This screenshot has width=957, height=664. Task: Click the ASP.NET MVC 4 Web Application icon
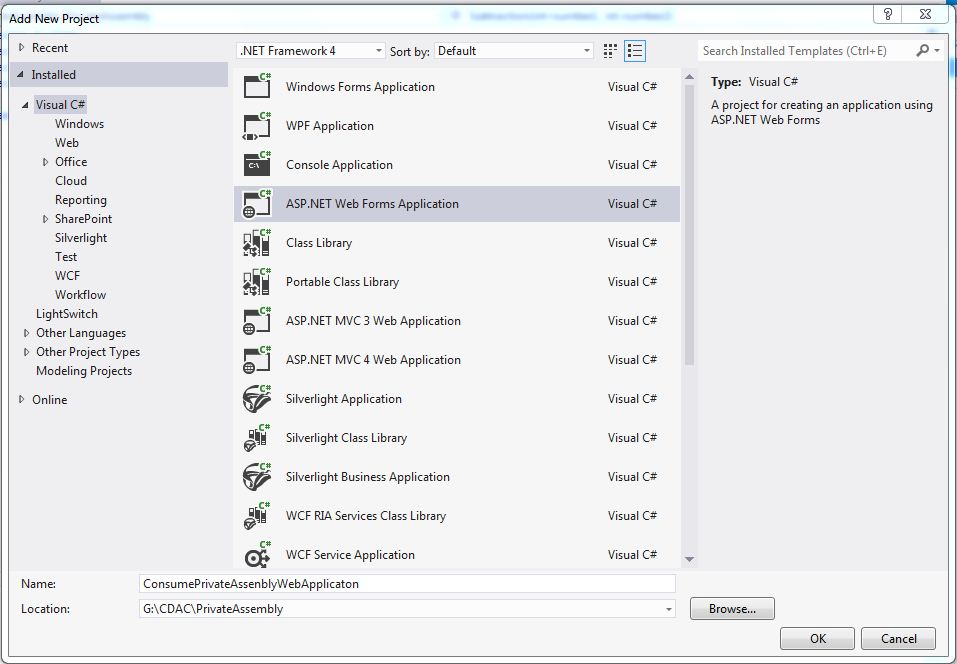tap(257, 360)
